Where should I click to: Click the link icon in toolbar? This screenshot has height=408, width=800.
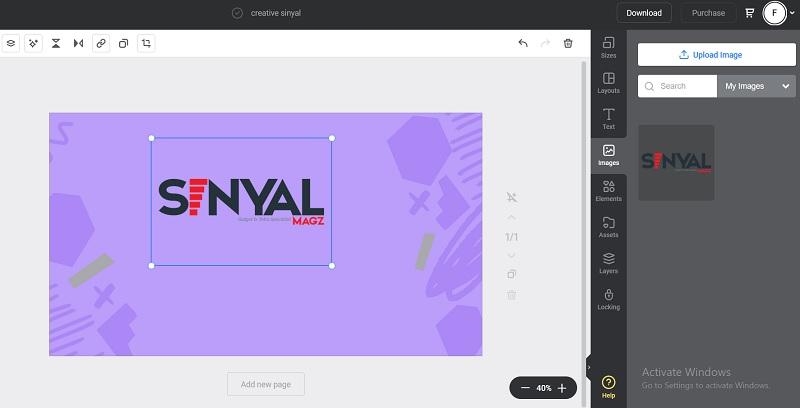point(101,44)
